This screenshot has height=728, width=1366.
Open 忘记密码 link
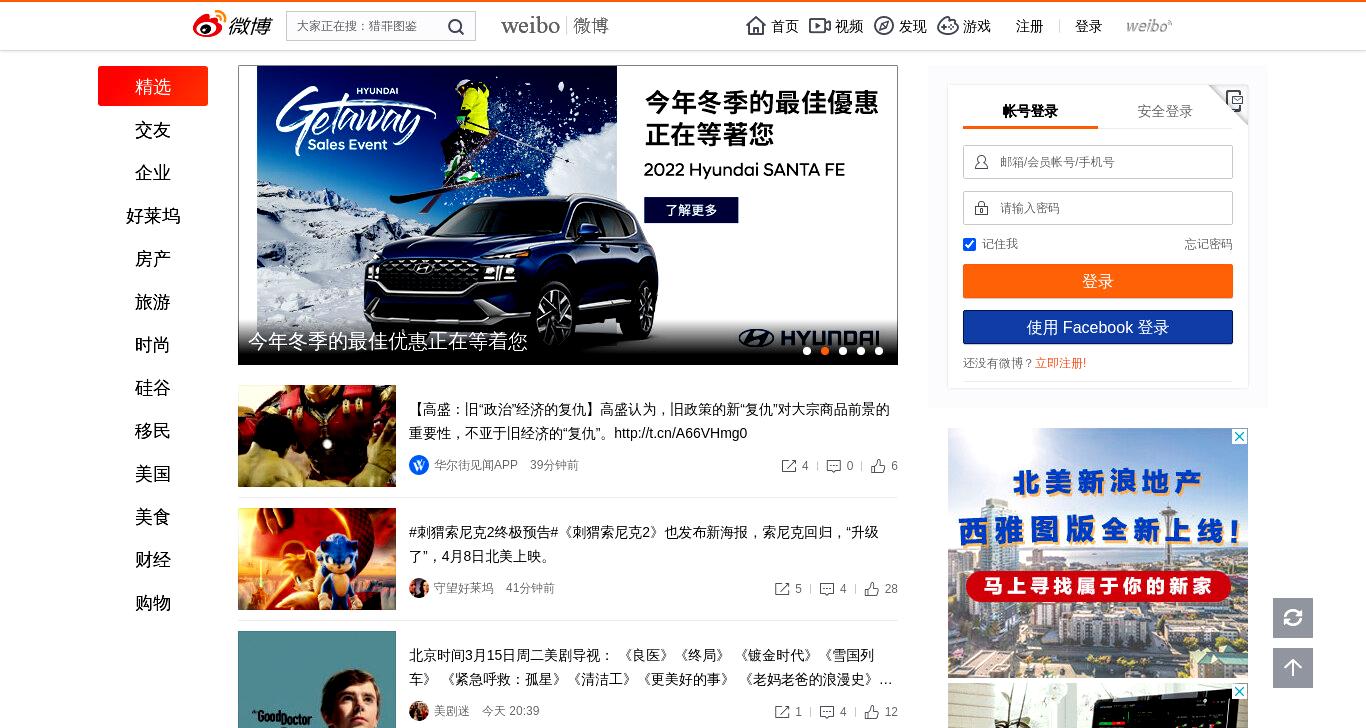click(x=1208, y=244)
